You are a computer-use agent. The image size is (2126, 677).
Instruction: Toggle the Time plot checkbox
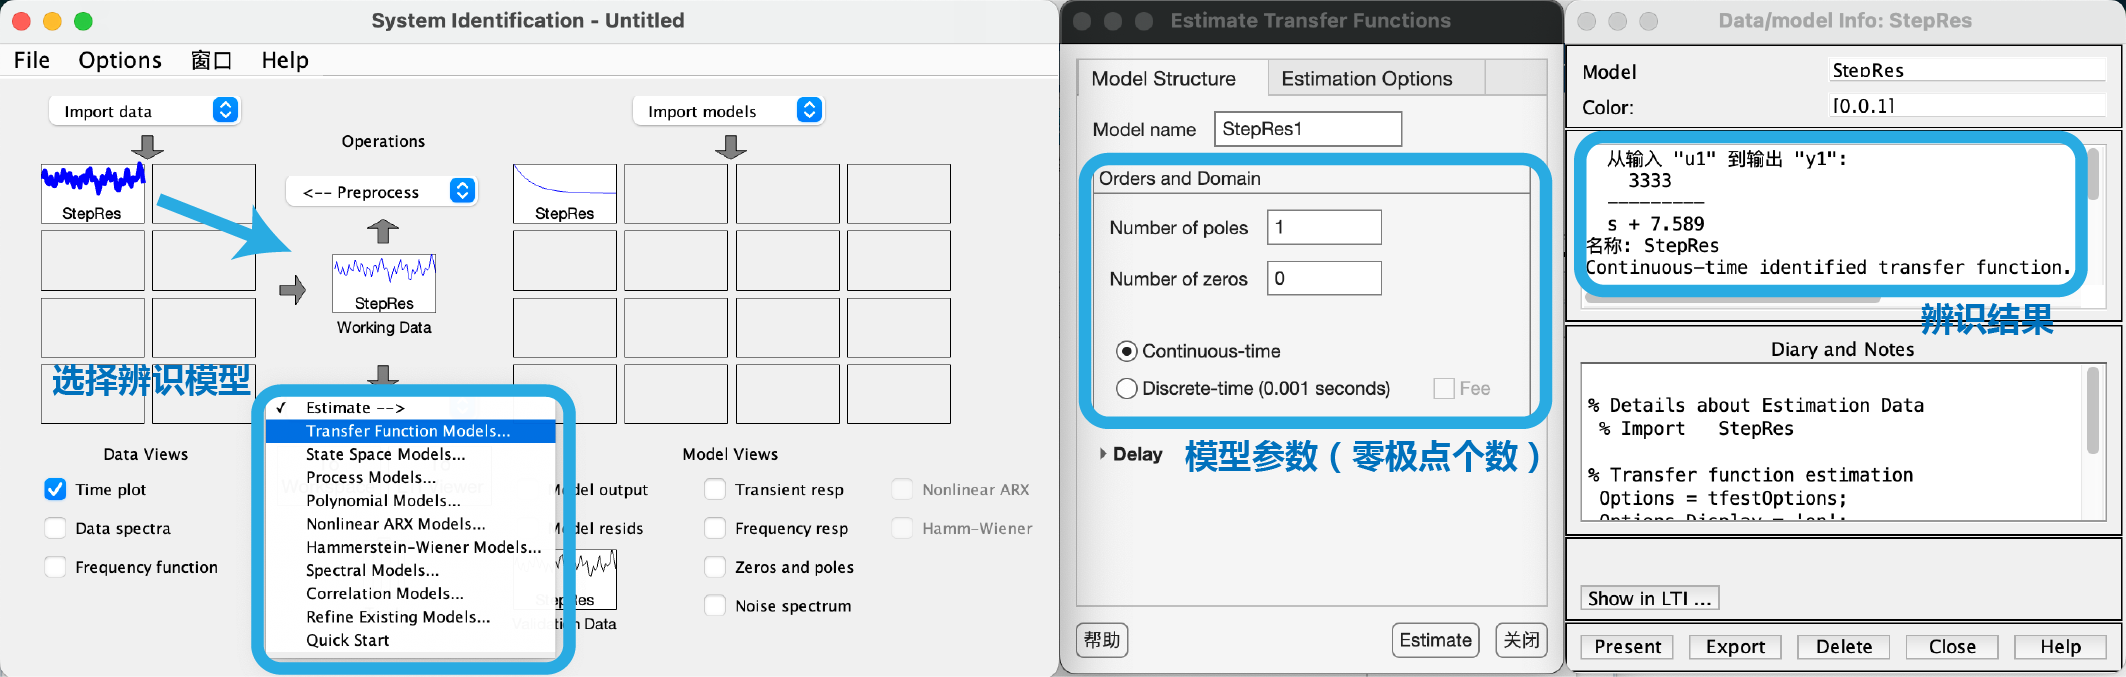pyautogui.click(x=55, y=489)
